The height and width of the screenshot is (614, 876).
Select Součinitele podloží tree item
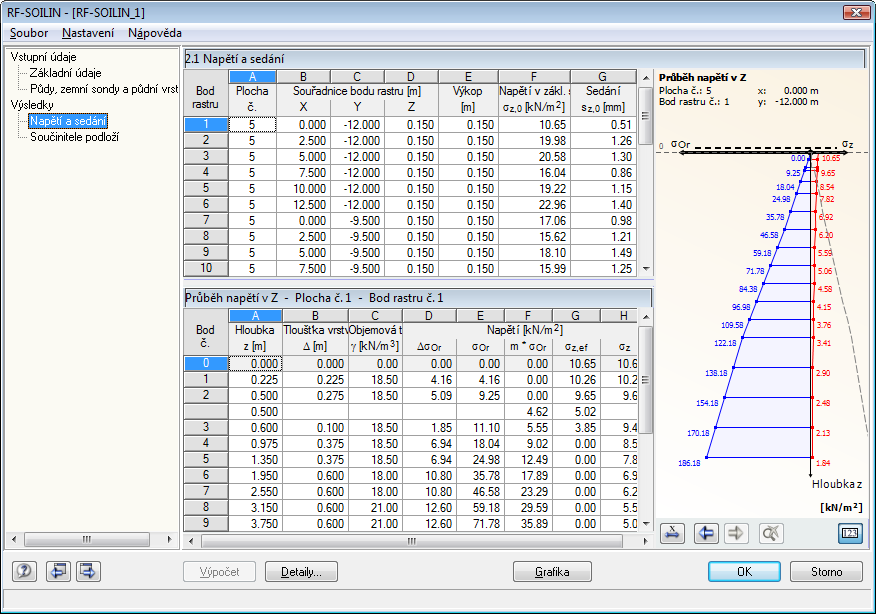tap(74, 137)
